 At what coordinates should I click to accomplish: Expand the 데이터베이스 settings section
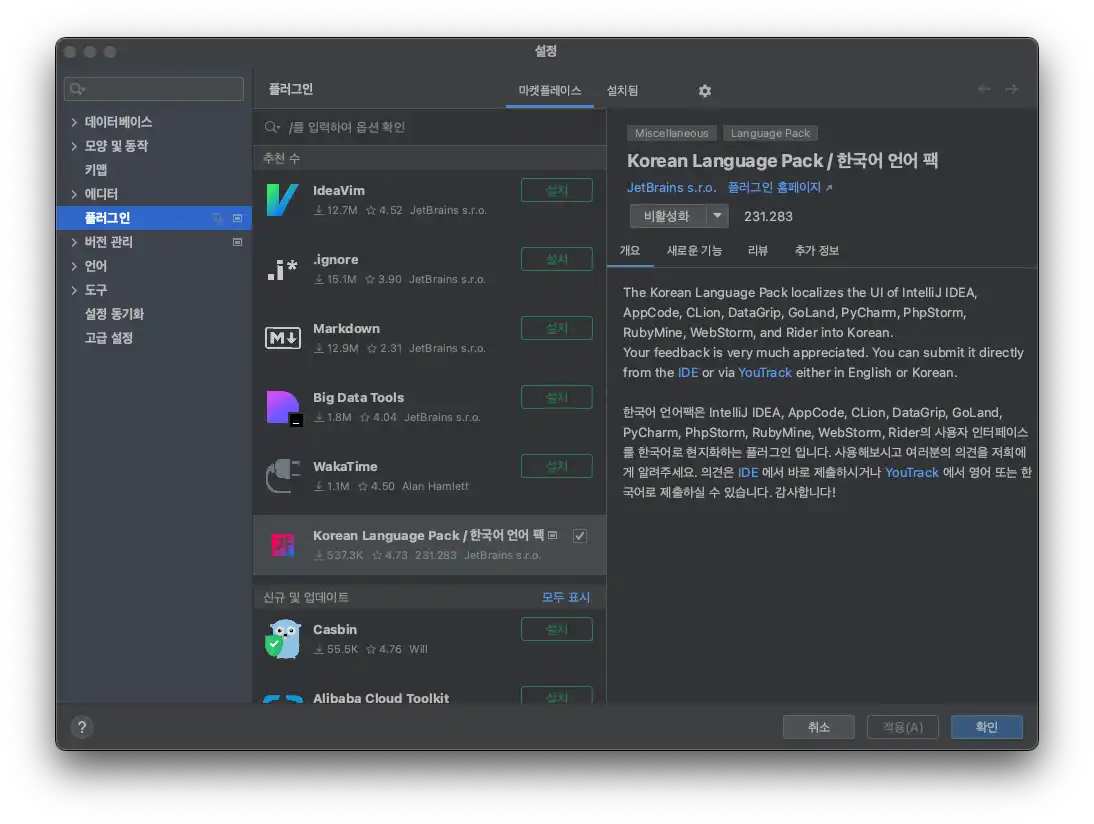tap(74, 122)
